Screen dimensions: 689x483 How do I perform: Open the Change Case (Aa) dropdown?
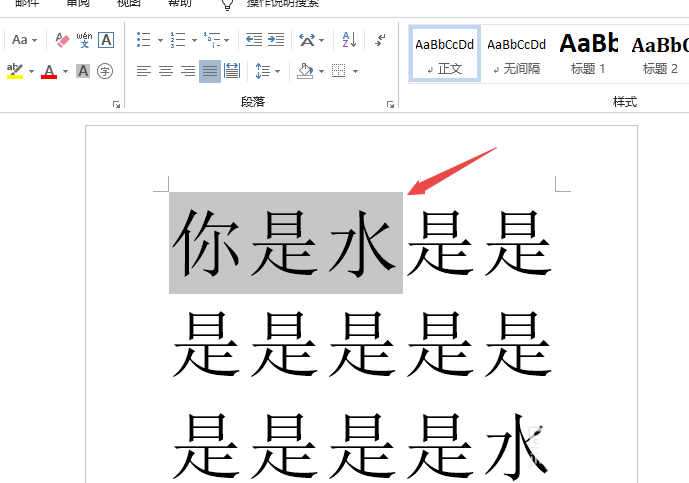point(24,40)
